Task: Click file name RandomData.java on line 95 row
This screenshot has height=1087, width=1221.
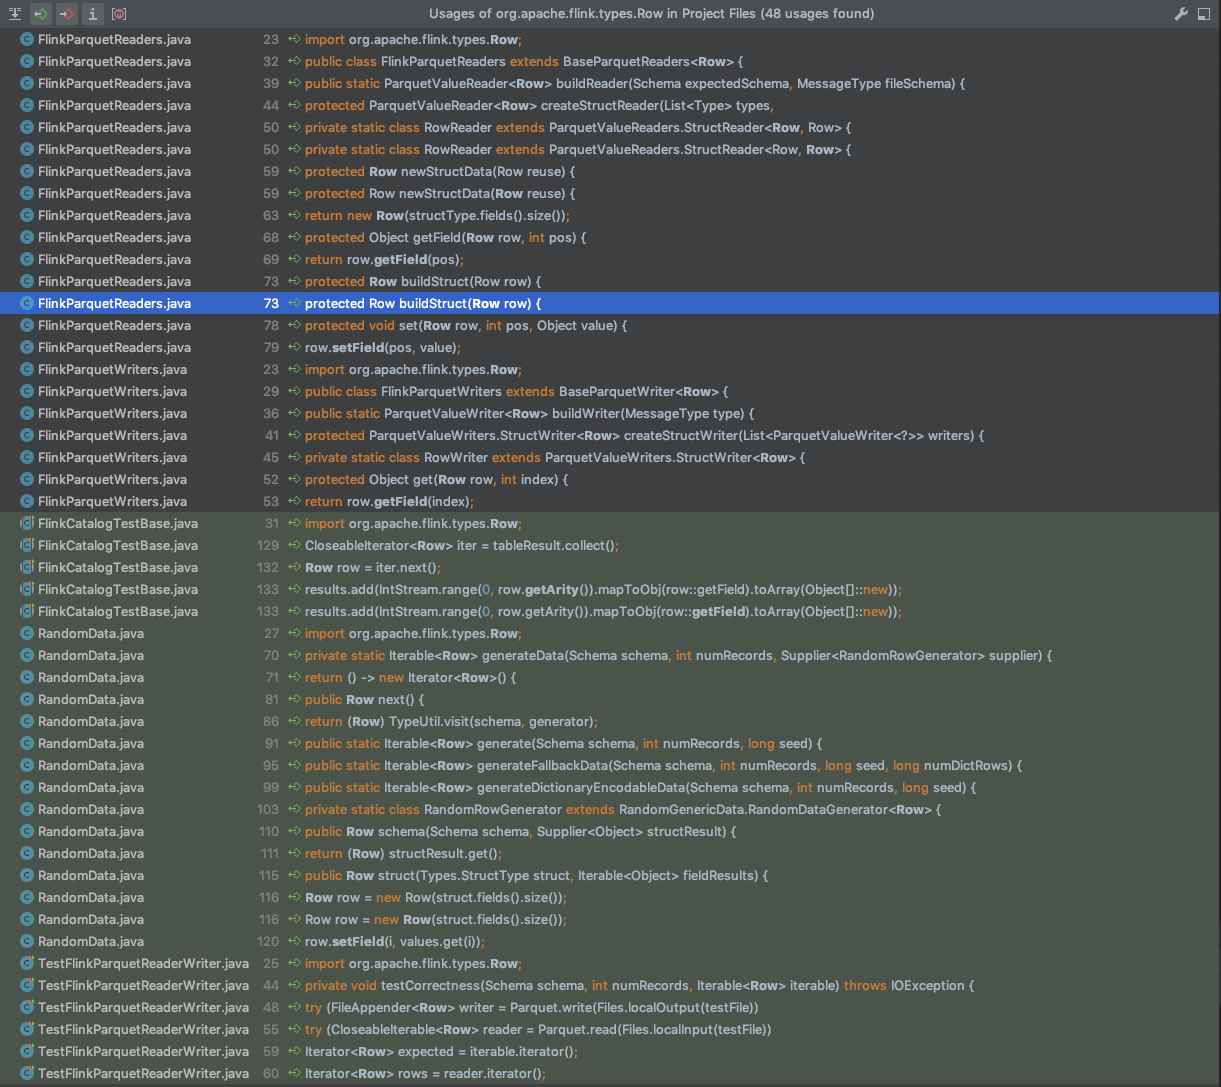Action: coord(91,766)
